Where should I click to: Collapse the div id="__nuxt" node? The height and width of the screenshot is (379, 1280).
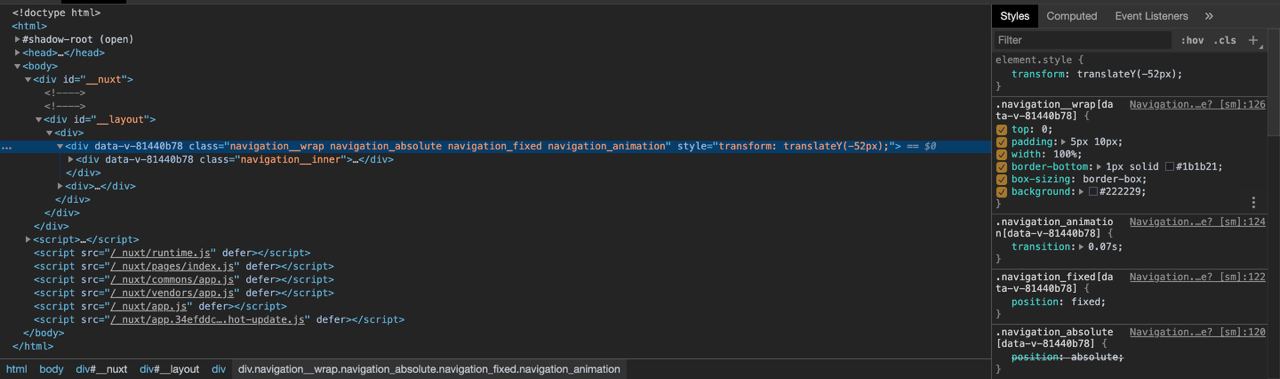[28, 79]
